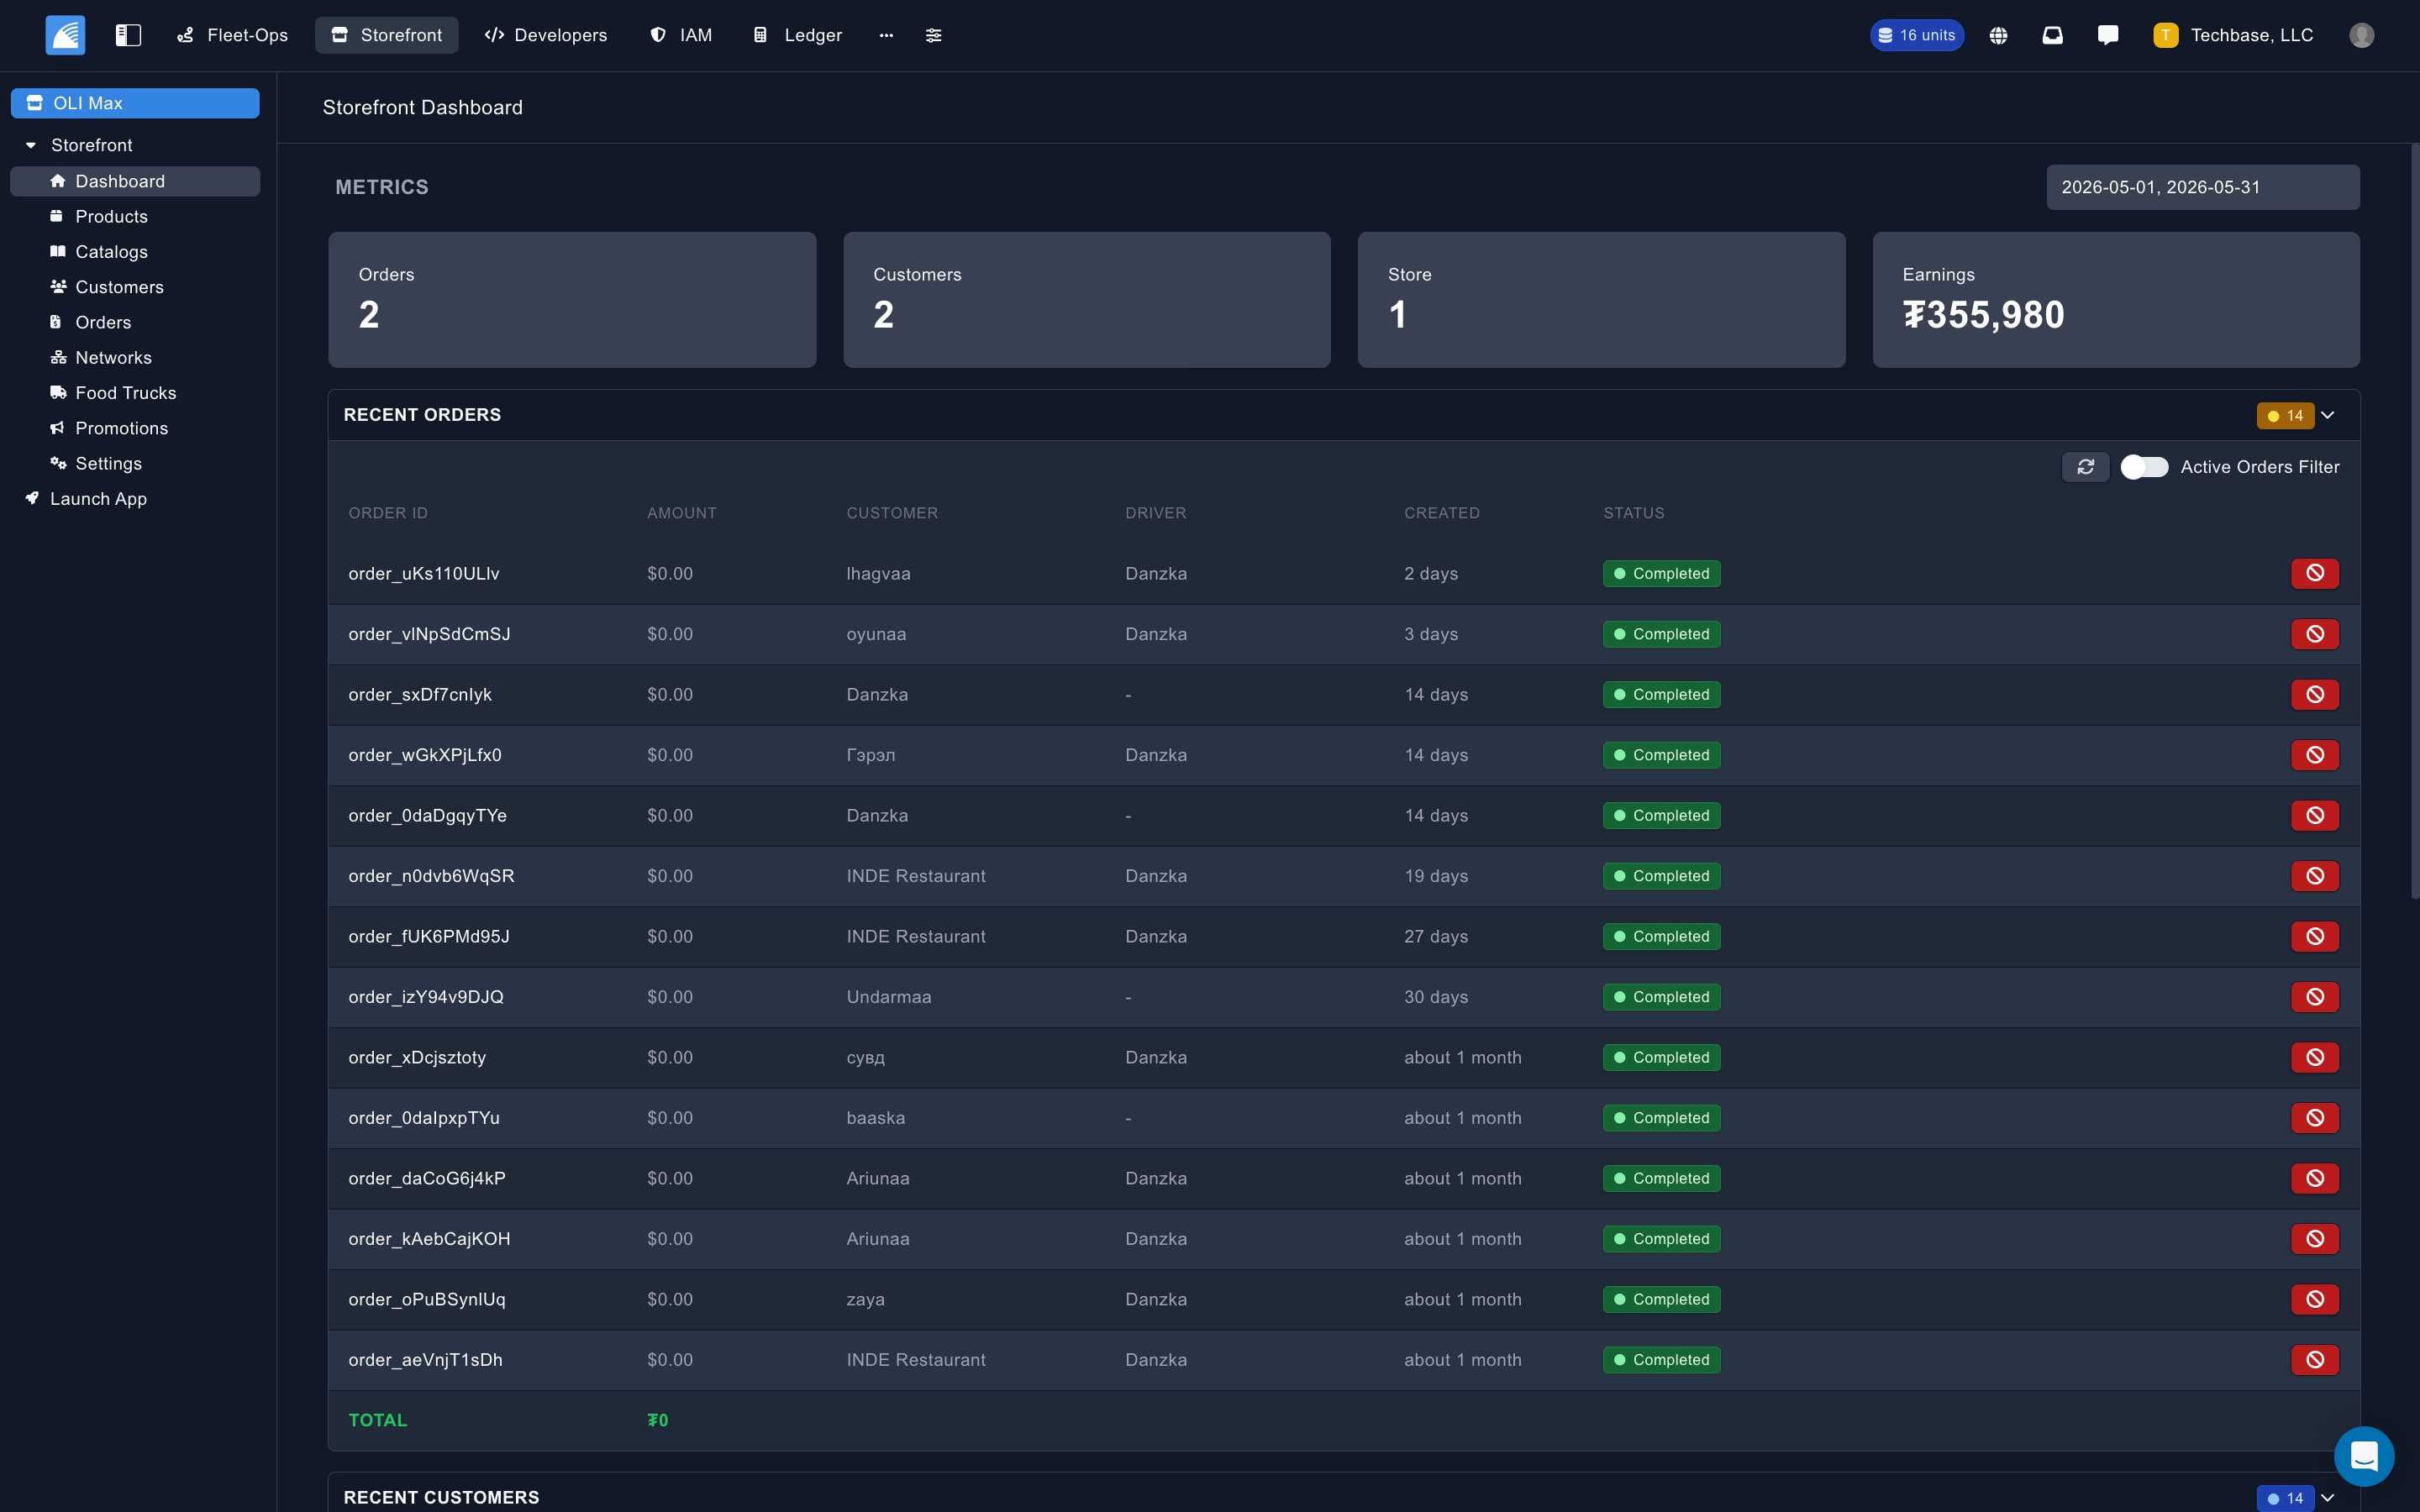This screenshot has height=1512, width=2420.
Task: Collapse the Recent Customers section chevron
Action: 2328,1497
